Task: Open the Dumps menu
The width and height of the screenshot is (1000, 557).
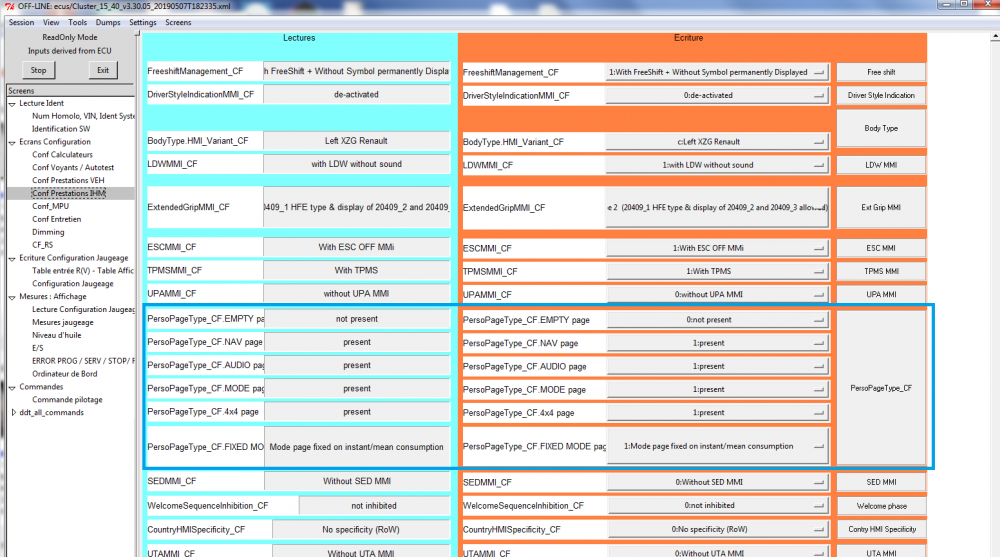Action: coord(108,22)
